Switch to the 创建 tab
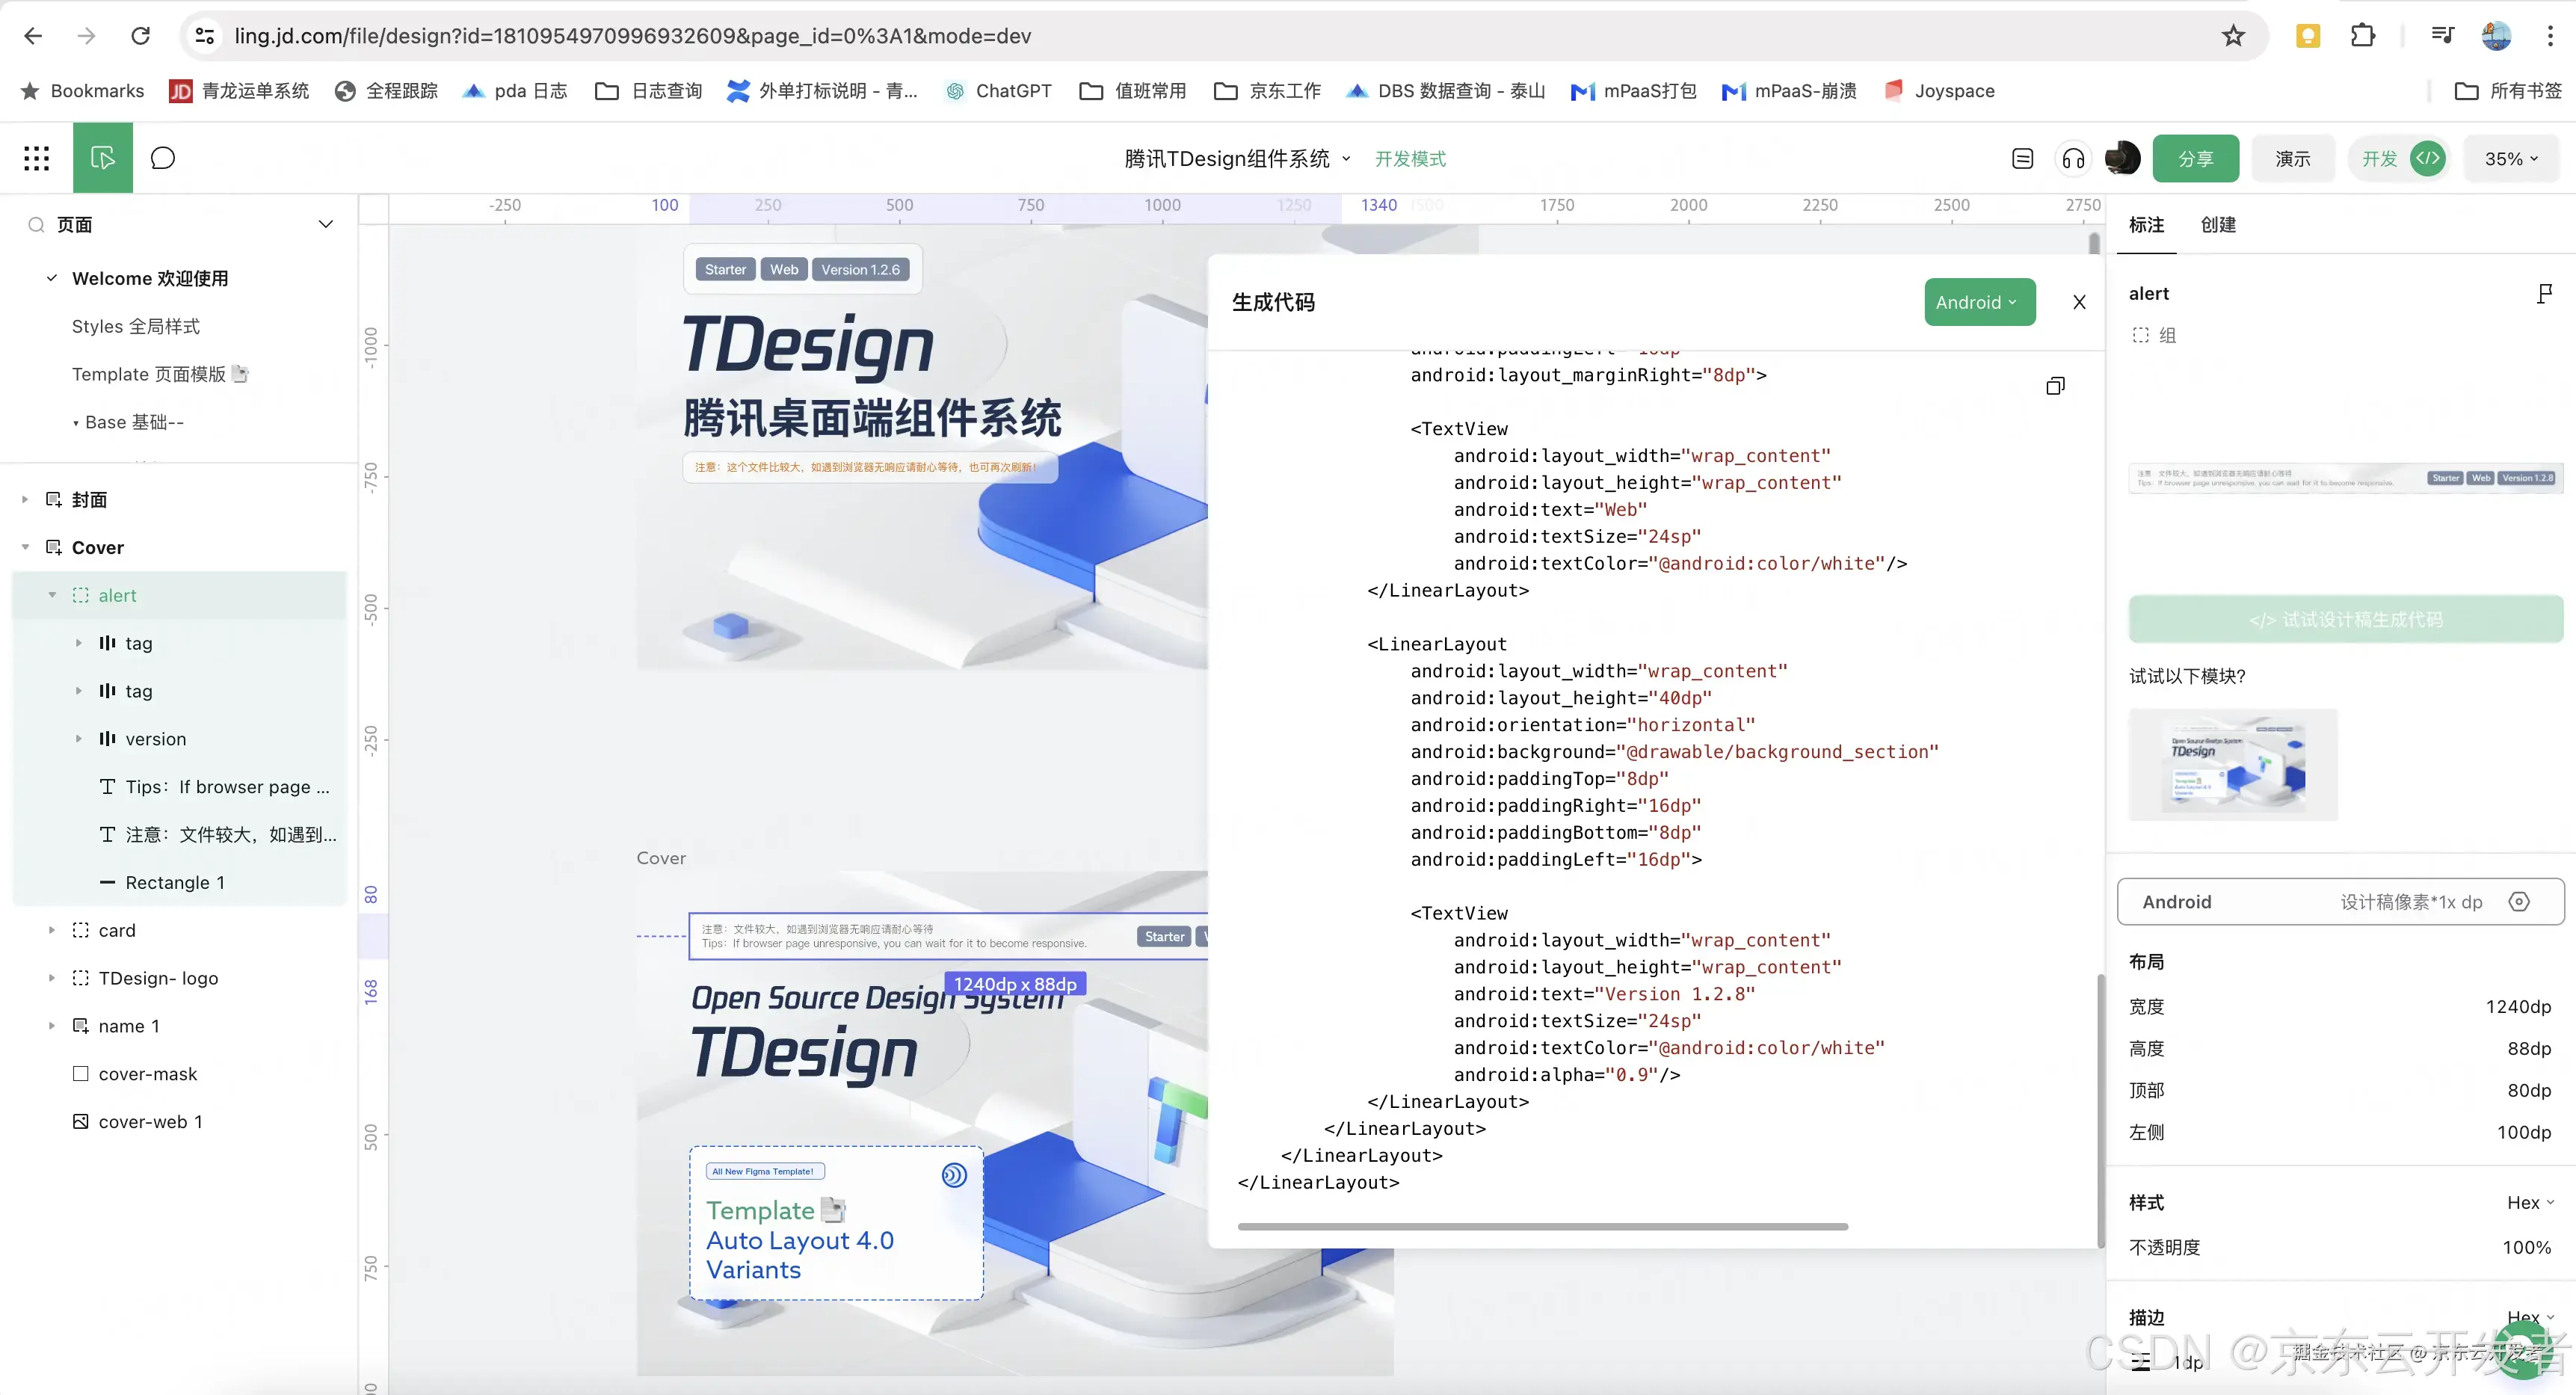Image resolution: width=2576 pixels, height=1395 pixels. pyautogui.click(x=2218, y=225)
